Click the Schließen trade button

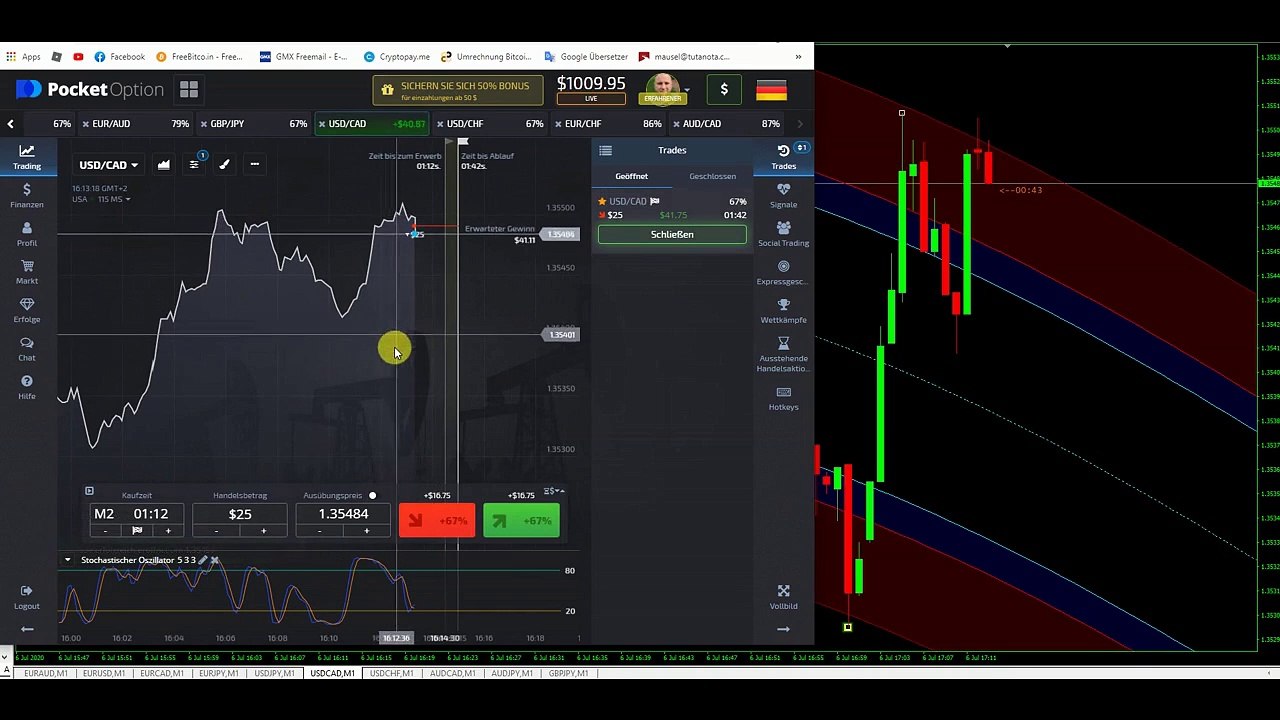point(672,234)
